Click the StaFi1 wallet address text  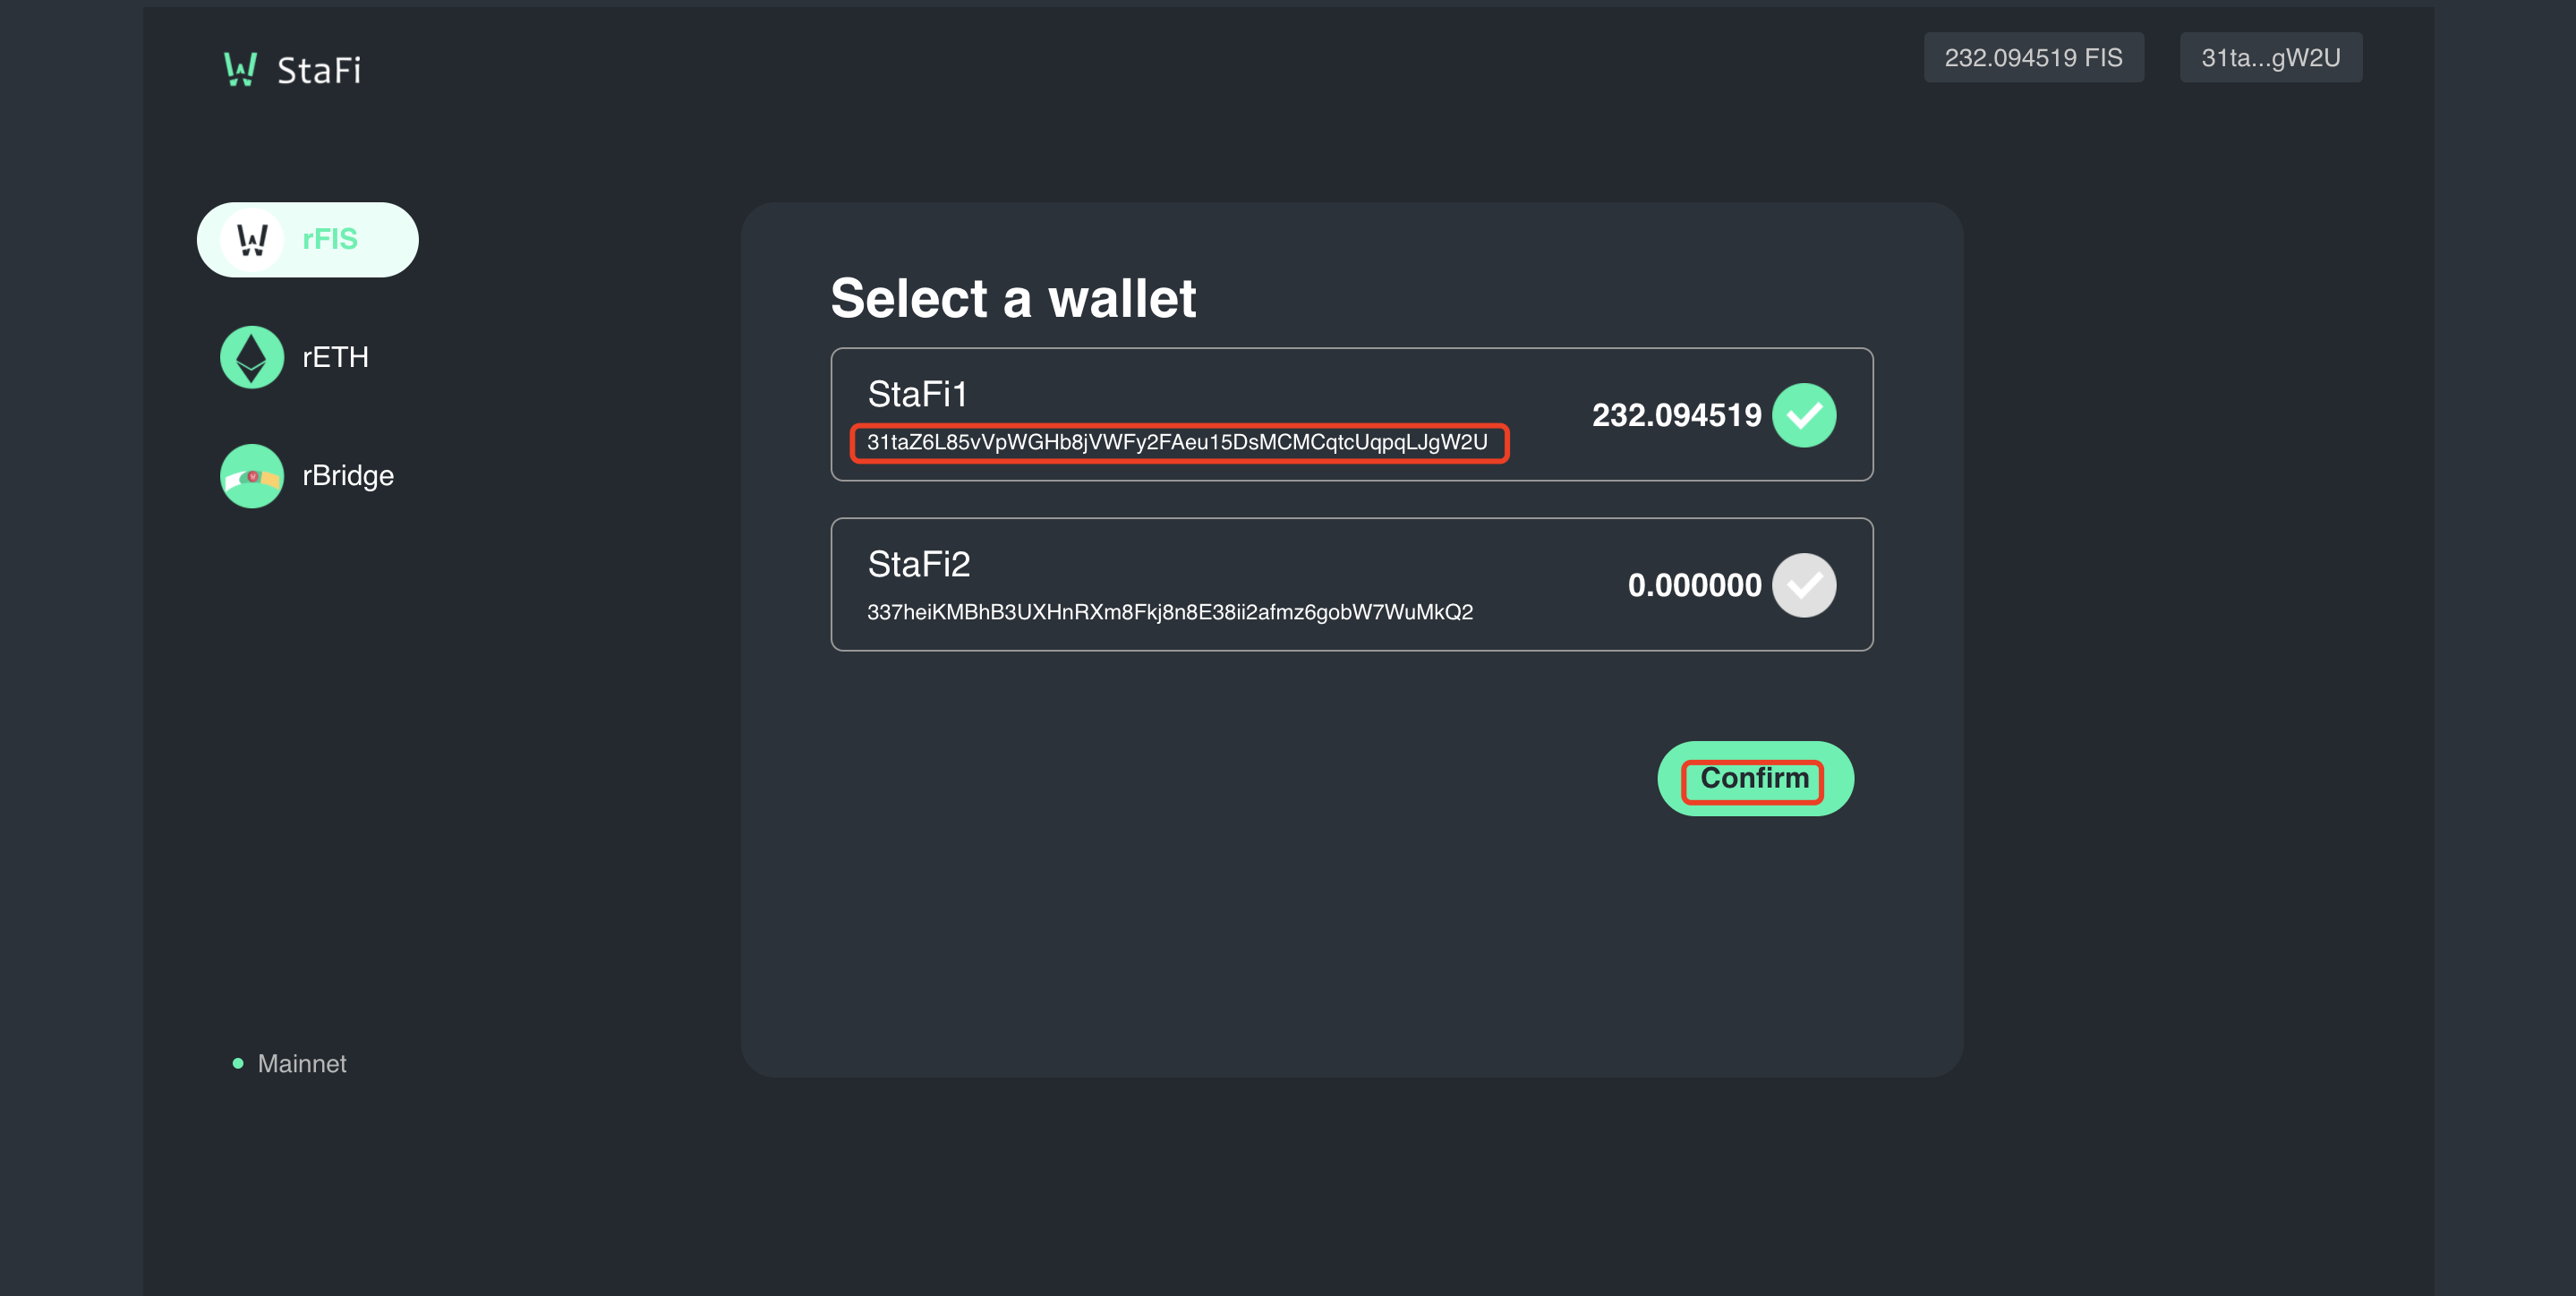point(1178,442)
